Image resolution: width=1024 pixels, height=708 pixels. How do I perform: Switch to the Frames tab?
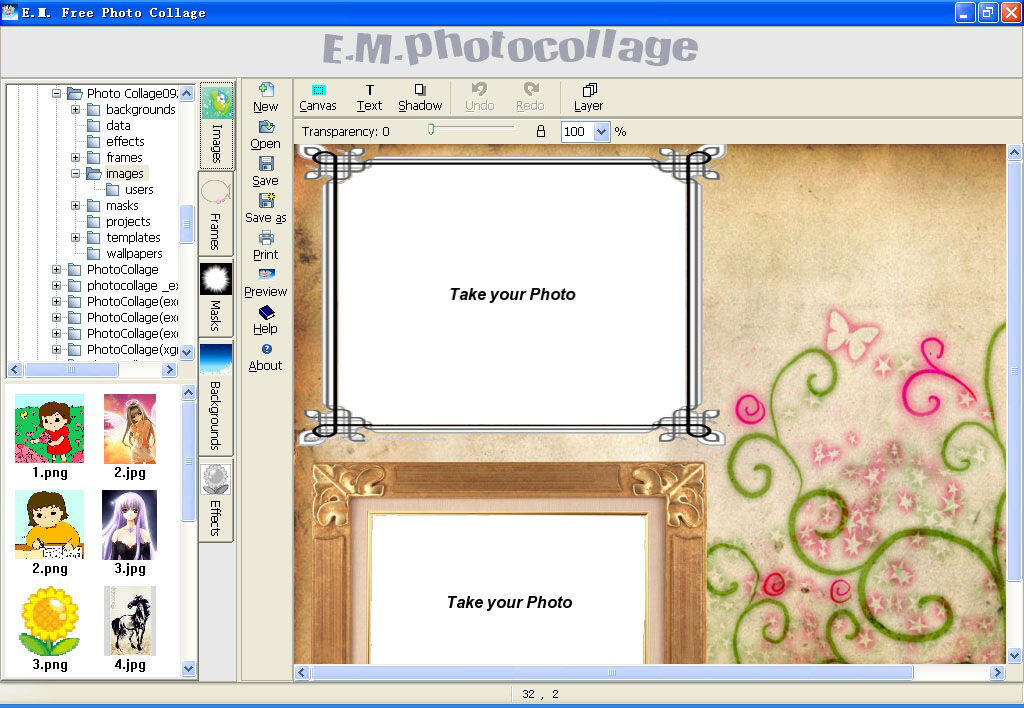(216, 214)
